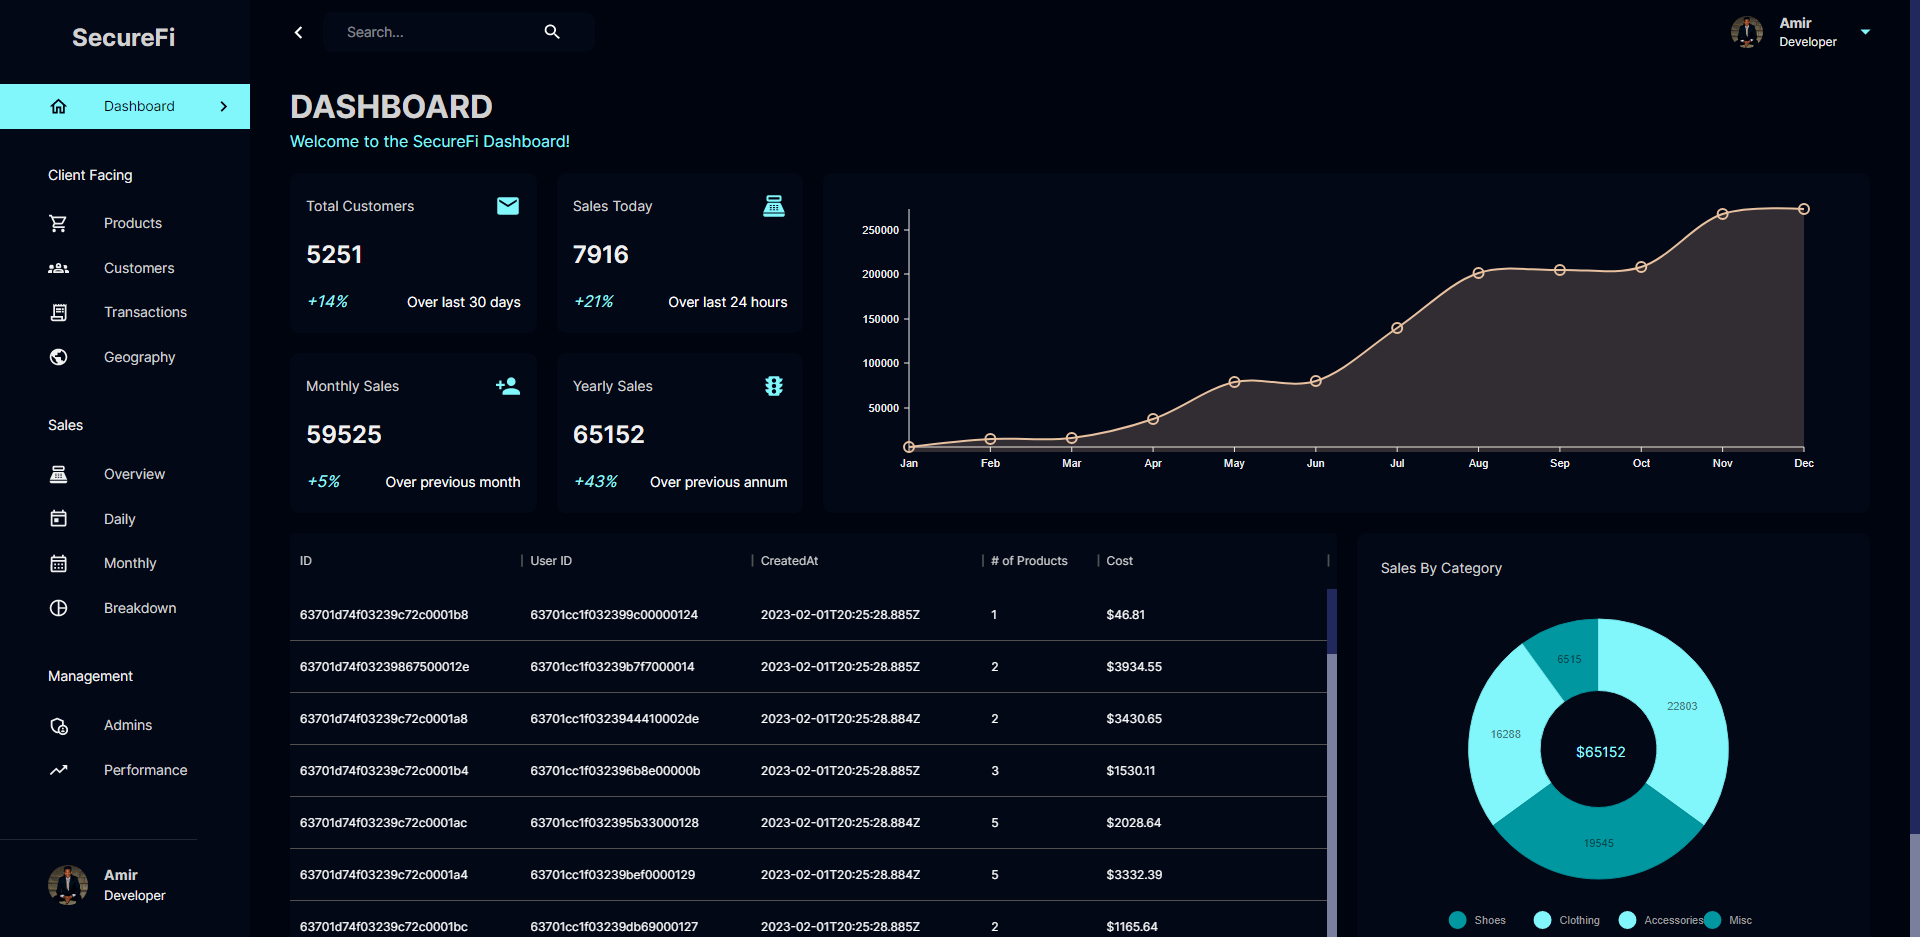Open the search magnifier icon
1920x937 pixels.
point(552,31)
